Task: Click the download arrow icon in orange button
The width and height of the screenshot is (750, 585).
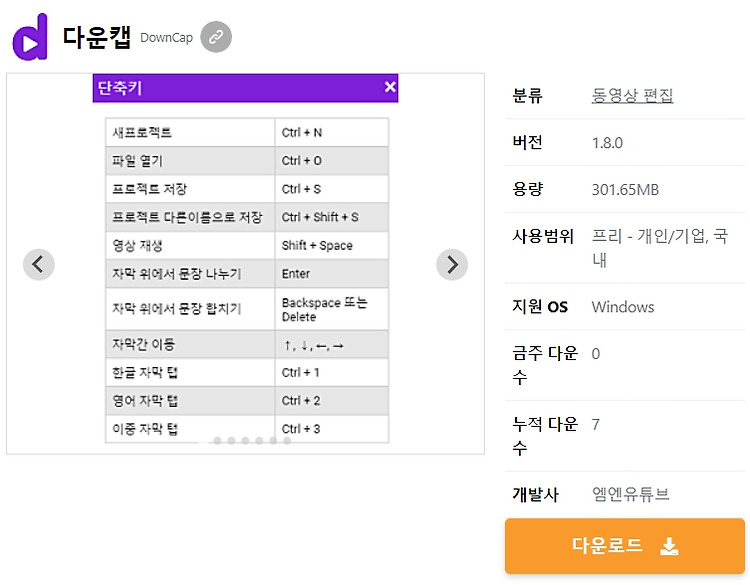Action: [x=669, y=546]
